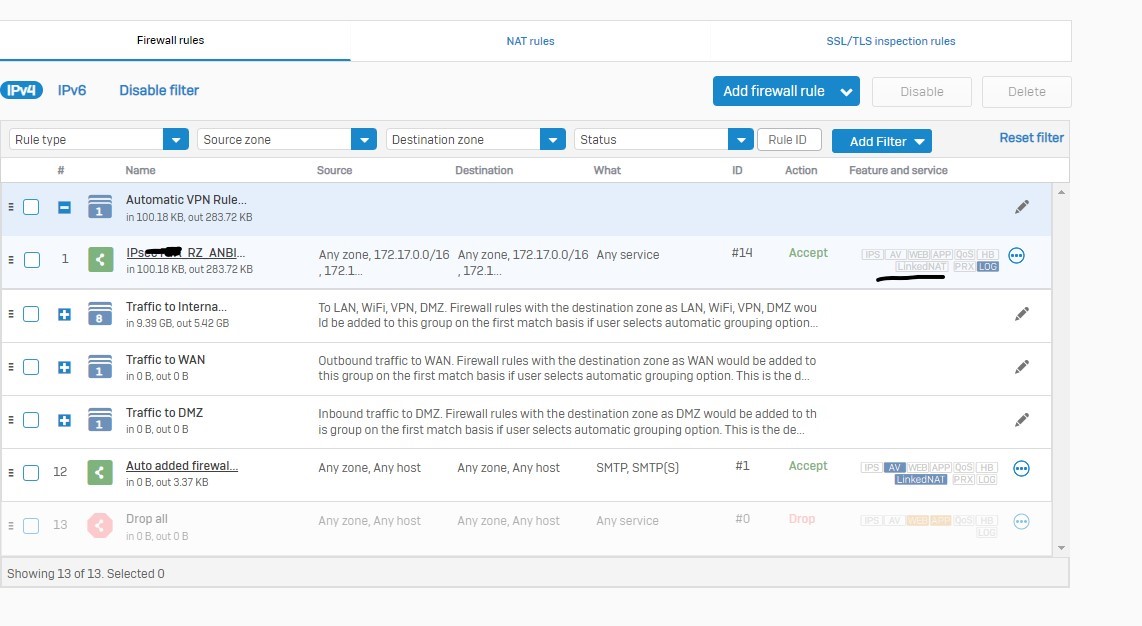1142x626 pixels.
Task: Click the scrollbar up arrow of the rule list
Action: [1061, 192]
